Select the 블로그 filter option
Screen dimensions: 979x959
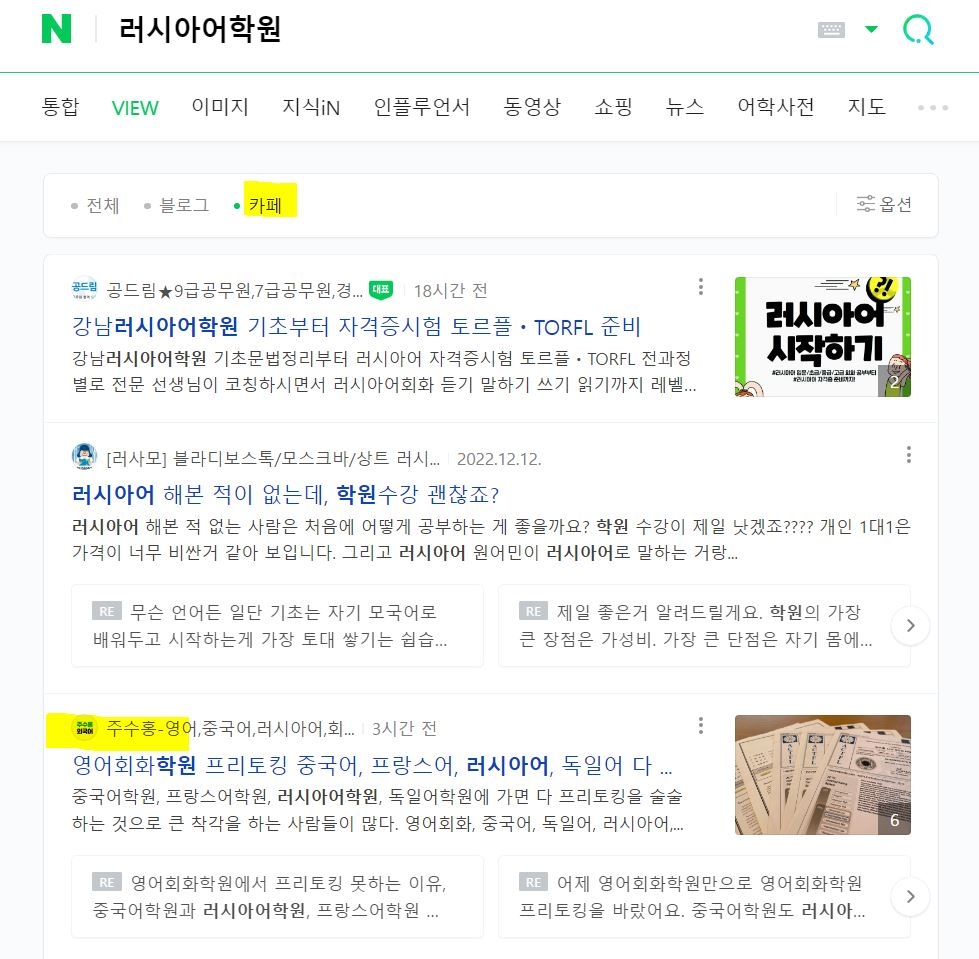pyautogui.click(x=177, y=205)
